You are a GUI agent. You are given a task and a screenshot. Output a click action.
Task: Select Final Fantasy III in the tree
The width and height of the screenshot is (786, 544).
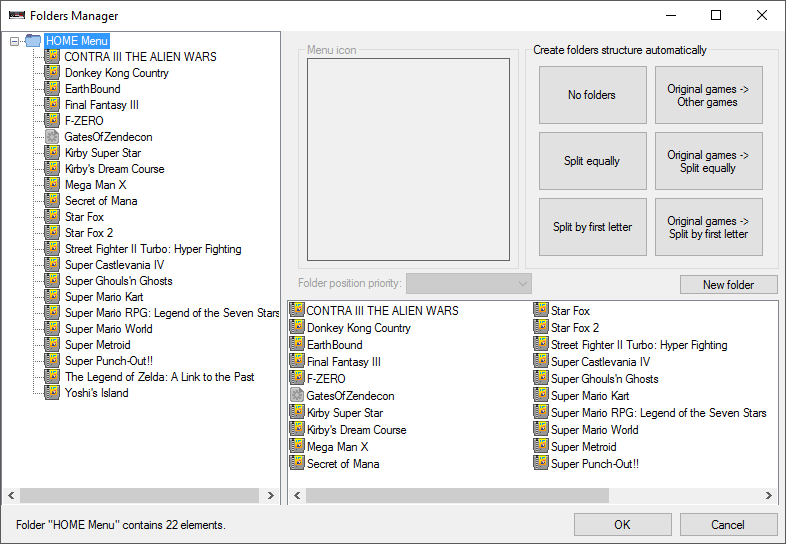point(102,105)
